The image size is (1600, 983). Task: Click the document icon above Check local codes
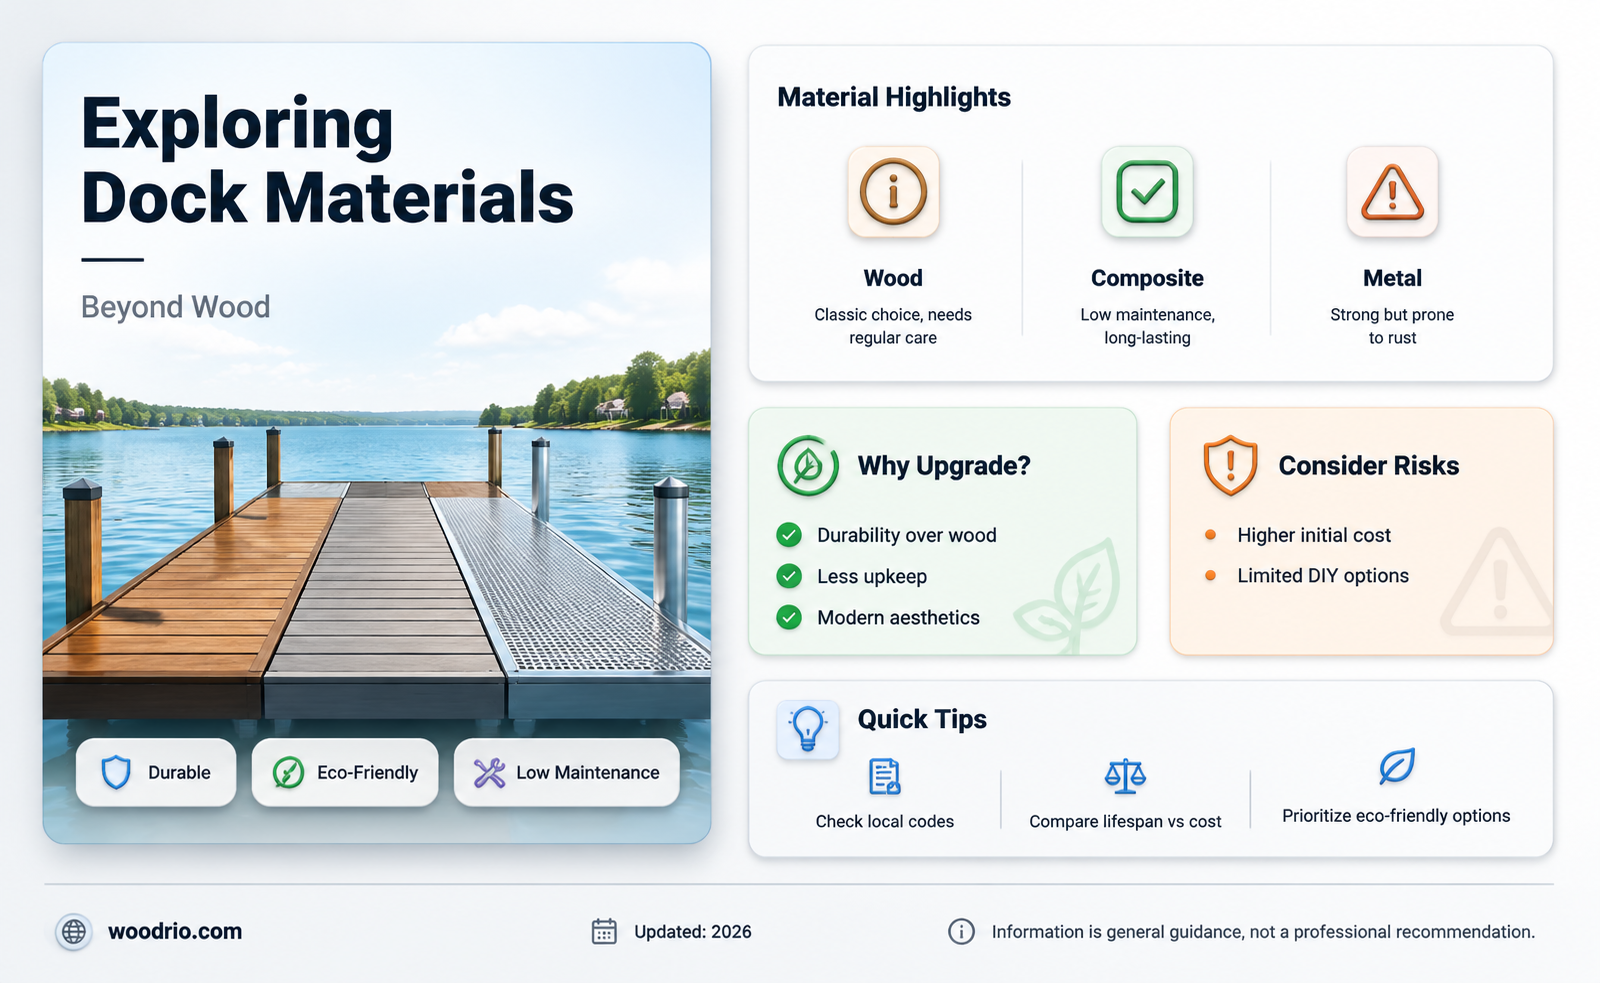point(885,776)
